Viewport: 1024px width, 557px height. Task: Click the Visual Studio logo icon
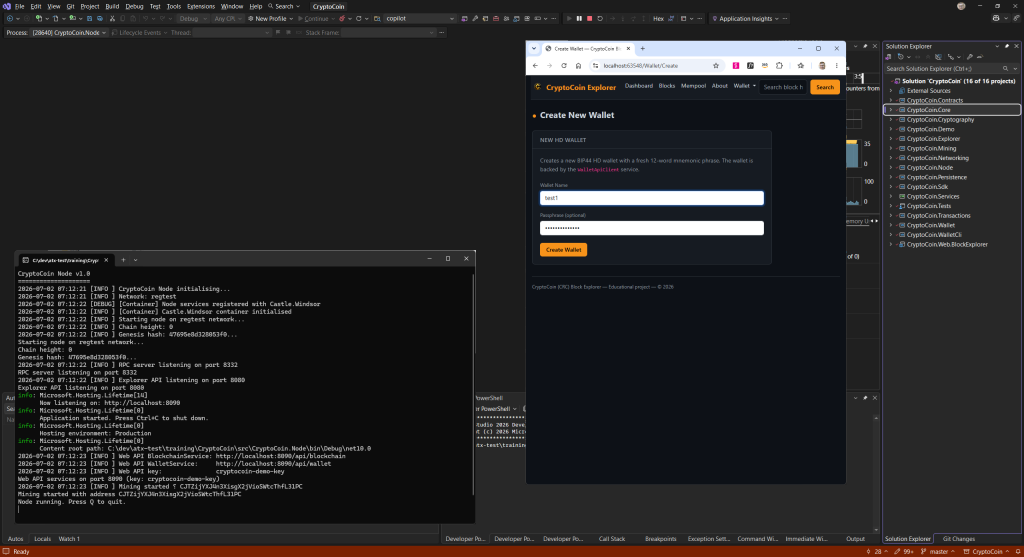point(7,6)
